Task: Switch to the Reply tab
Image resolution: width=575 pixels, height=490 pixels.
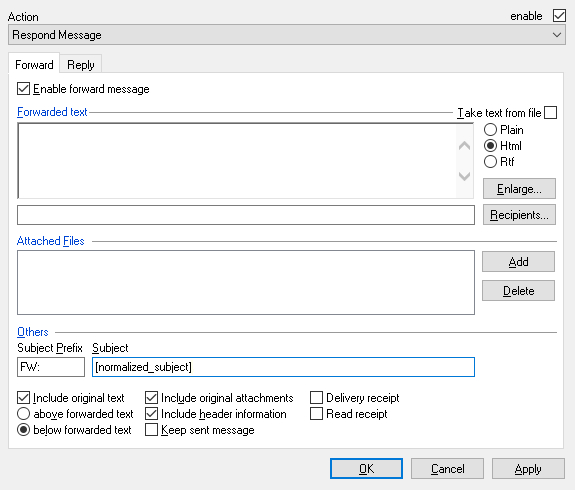Action: [x=81, y=65]
